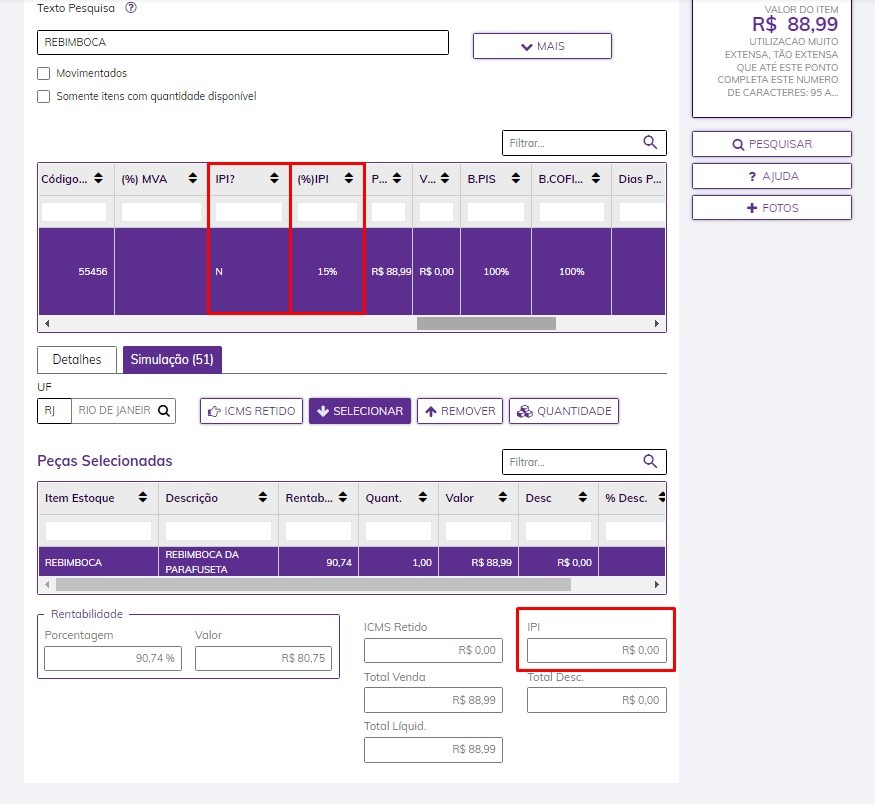Image resolution: width=875 pixels, height=804 pixels.
Task: Click the Item Estoque column filter box
Action: (x=98, y=531)
